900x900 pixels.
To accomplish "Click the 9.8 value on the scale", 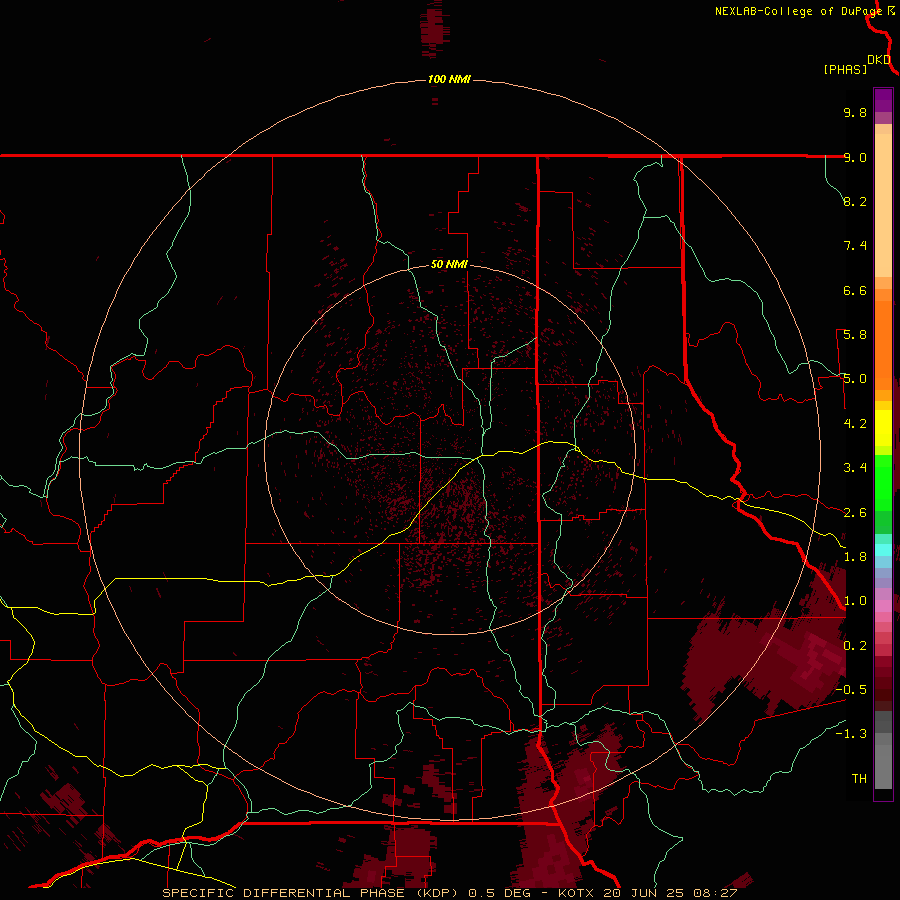I will [855, 112].
